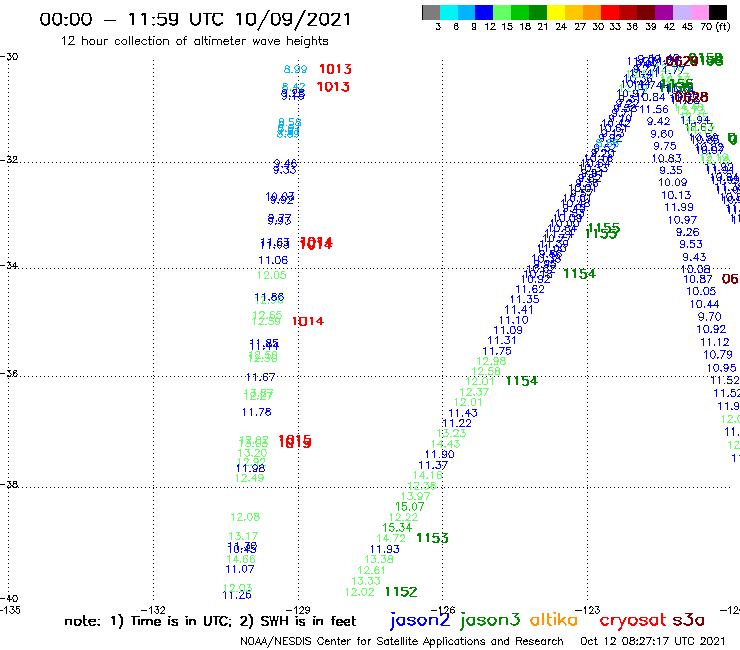Select the cyan swatch between 3 and 6
This screenshot has height=650, width=740.
click(x=449, y=12)
